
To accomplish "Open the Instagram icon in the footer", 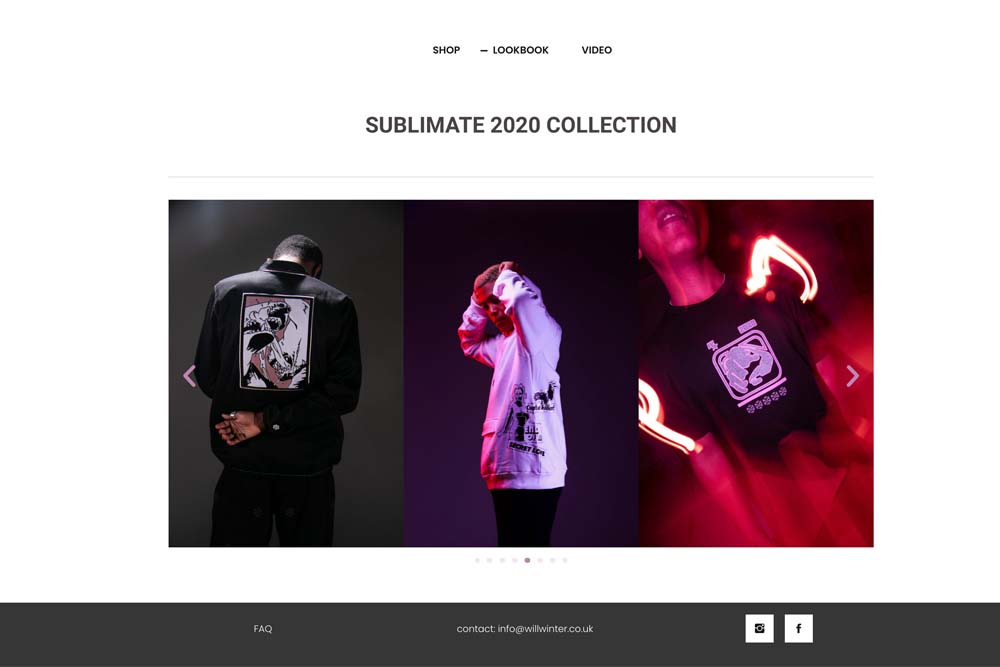I will [759, 628].
